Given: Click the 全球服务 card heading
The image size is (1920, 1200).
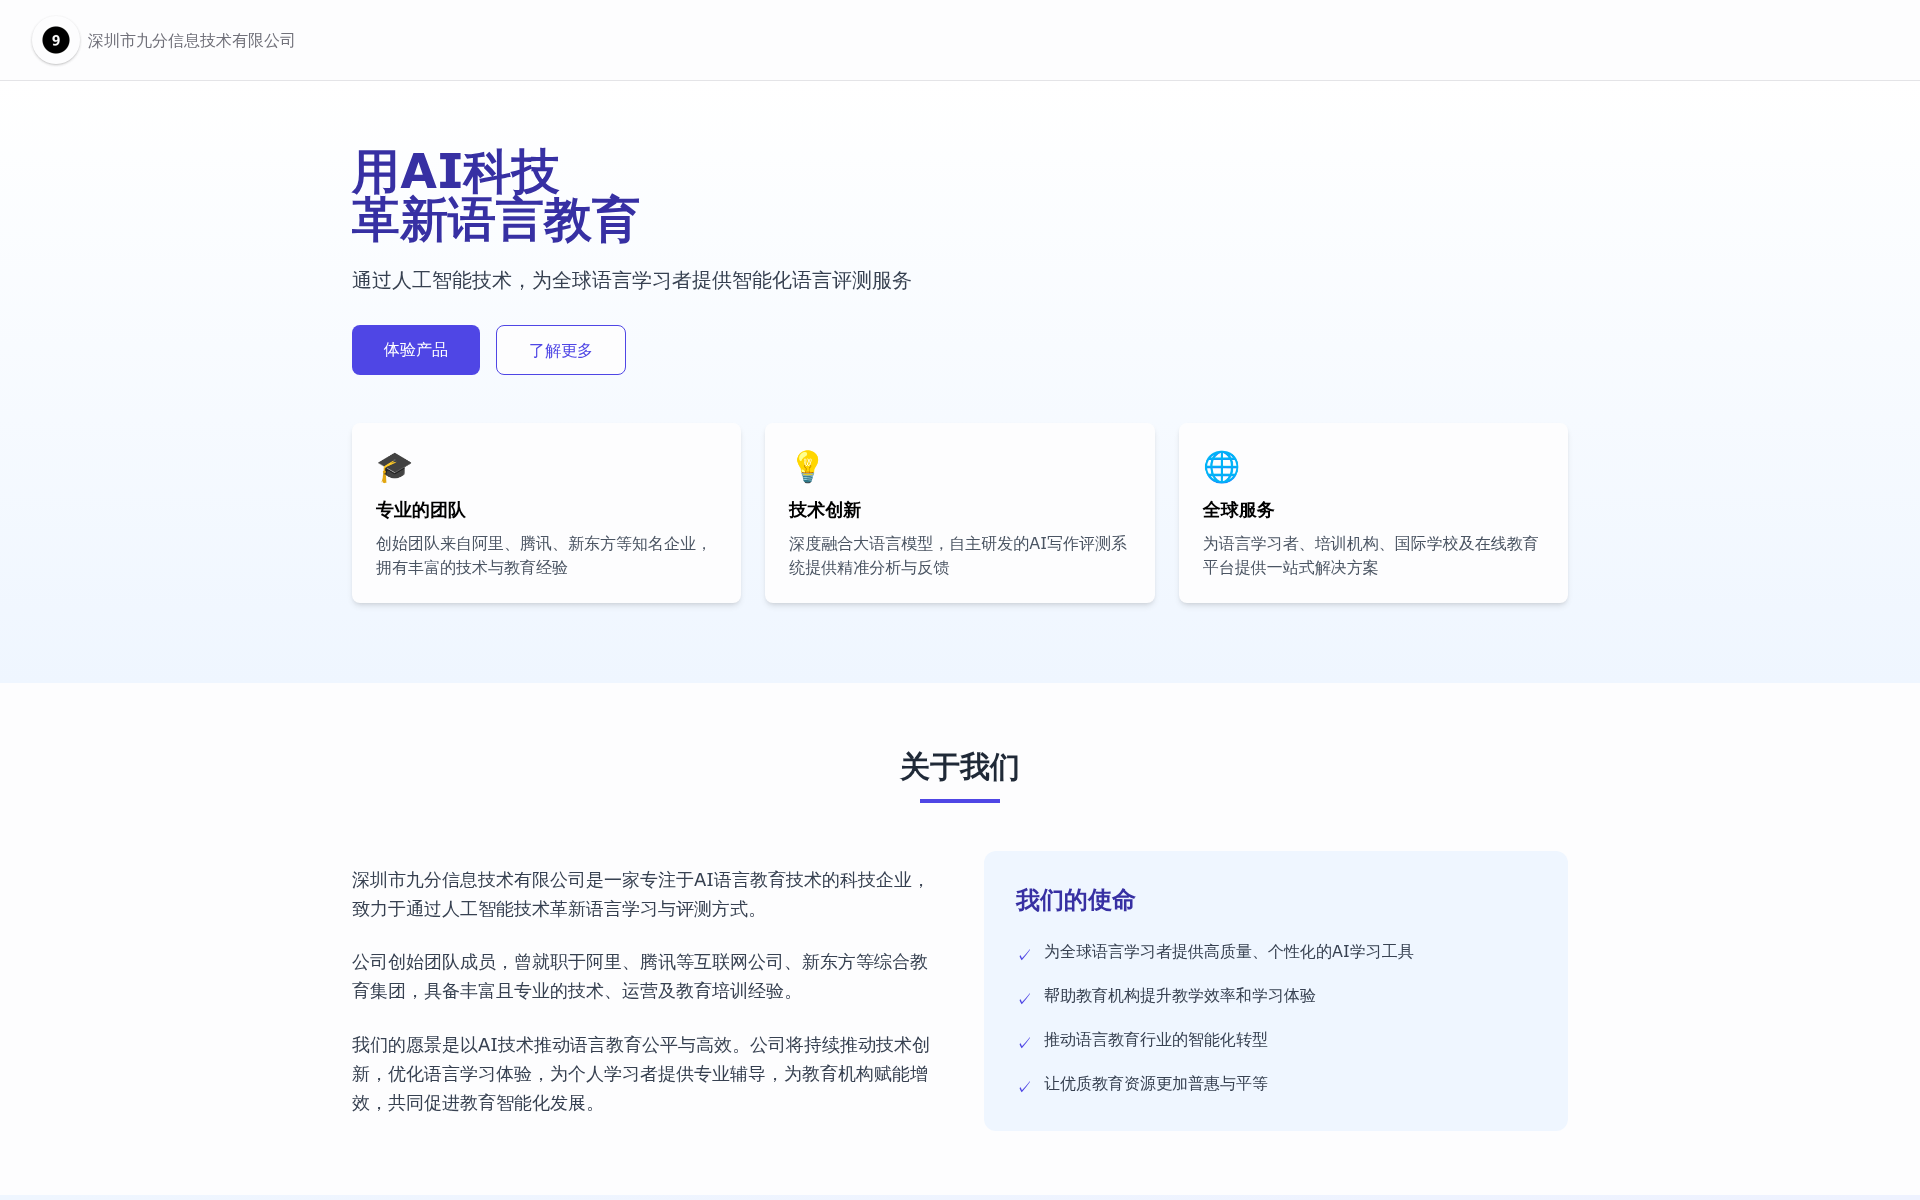Looking at the screenshot, I should tap(1238, 510).
